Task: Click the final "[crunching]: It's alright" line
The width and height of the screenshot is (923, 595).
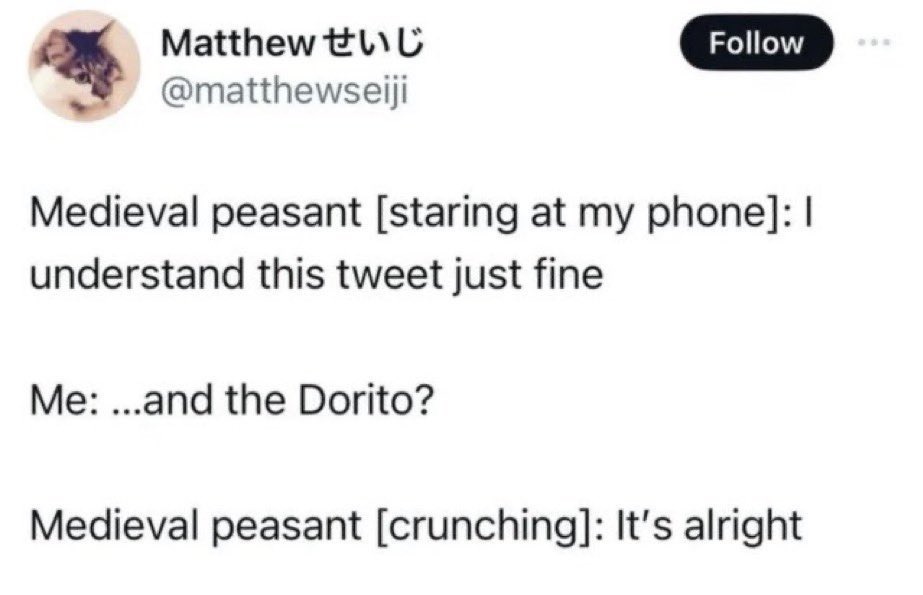Action: (x=416, y=525)
